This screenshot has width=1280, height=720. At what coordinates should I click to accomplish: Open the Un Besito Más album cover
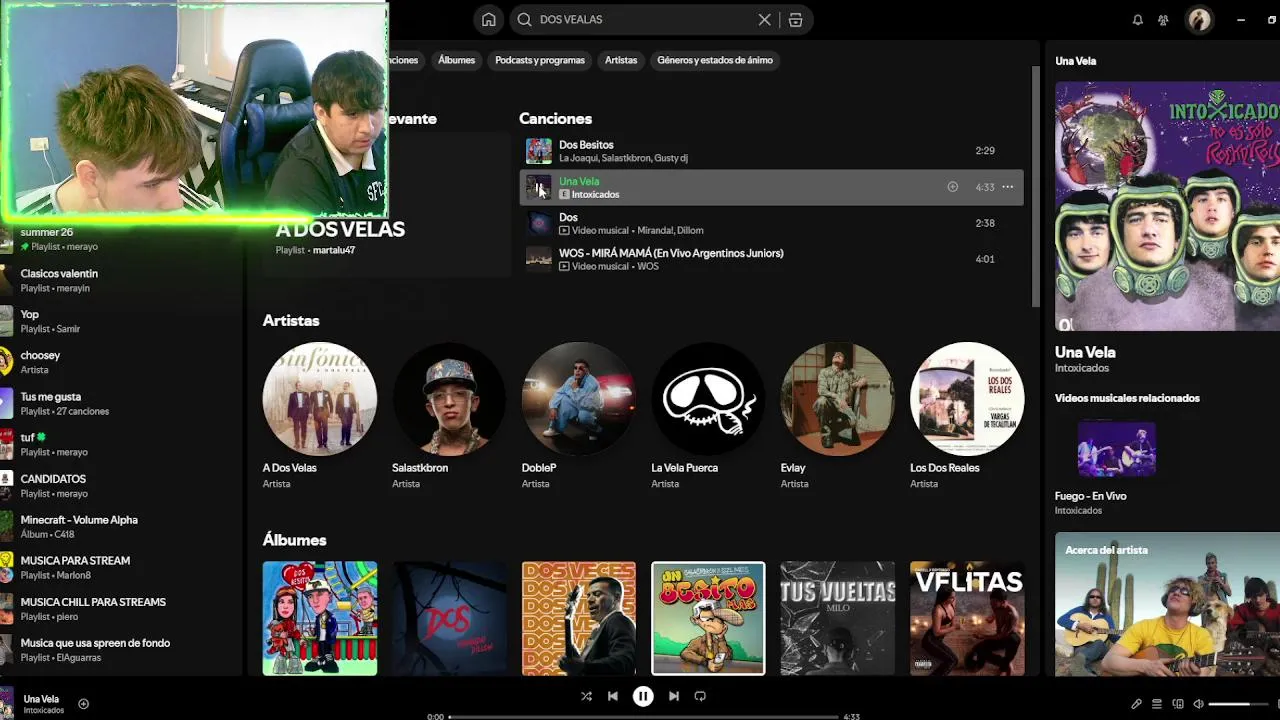(x=708, y=618)
